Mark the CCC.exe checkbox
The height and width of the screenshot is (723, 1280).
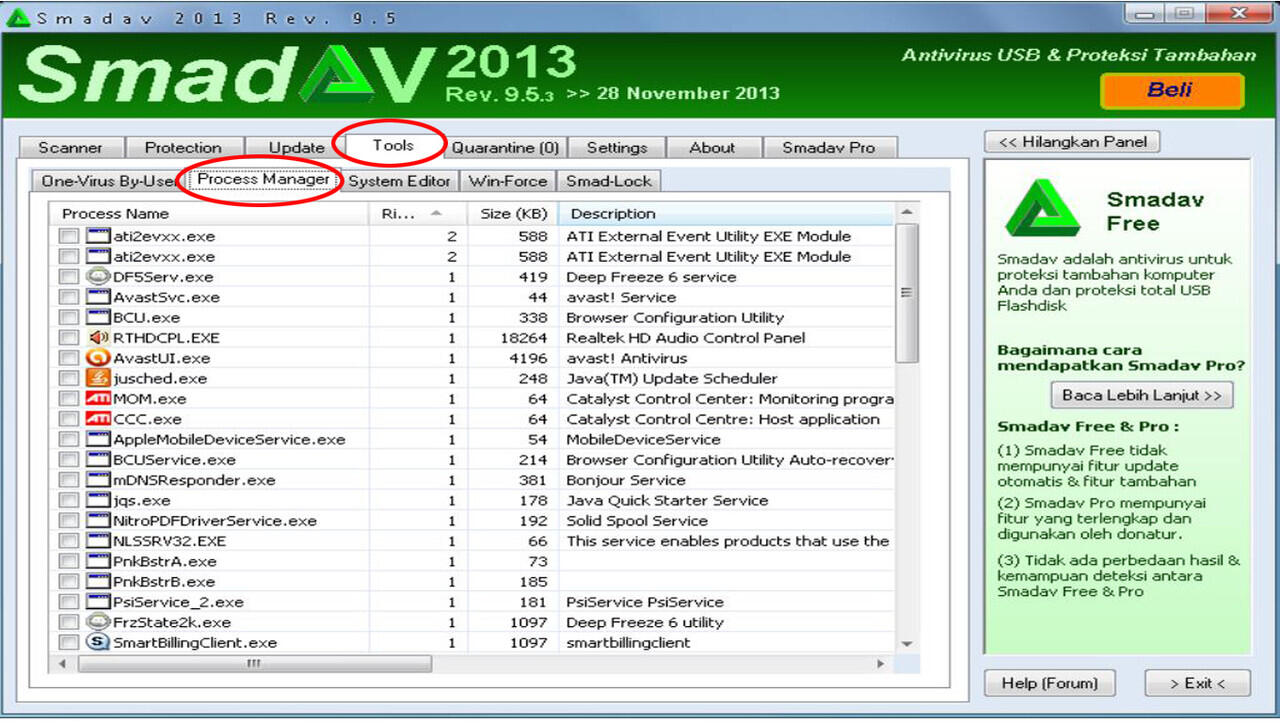[x=68, y=419]
